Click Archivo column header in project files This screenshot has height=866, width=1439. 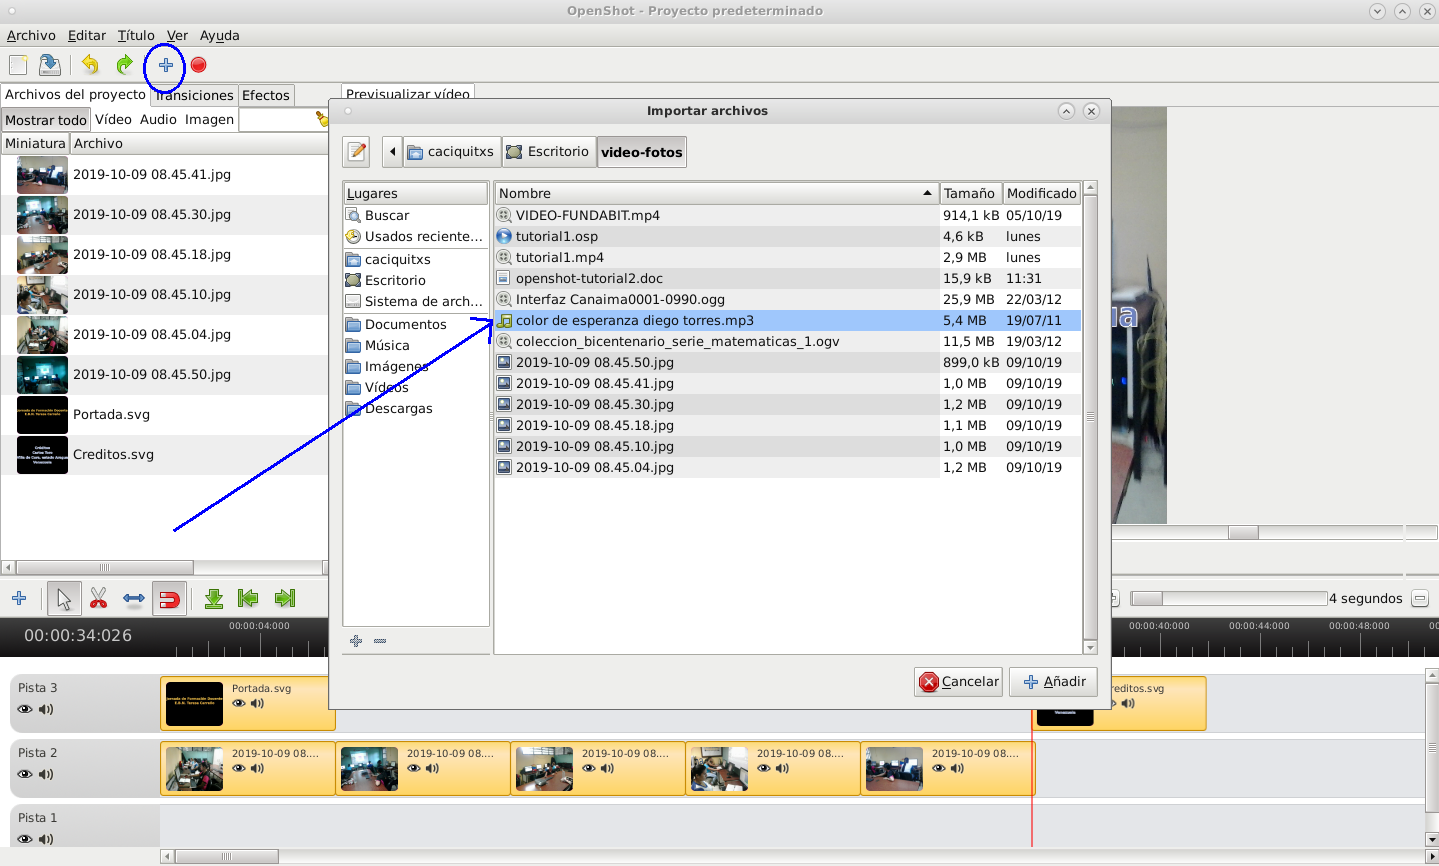(199, 143)
